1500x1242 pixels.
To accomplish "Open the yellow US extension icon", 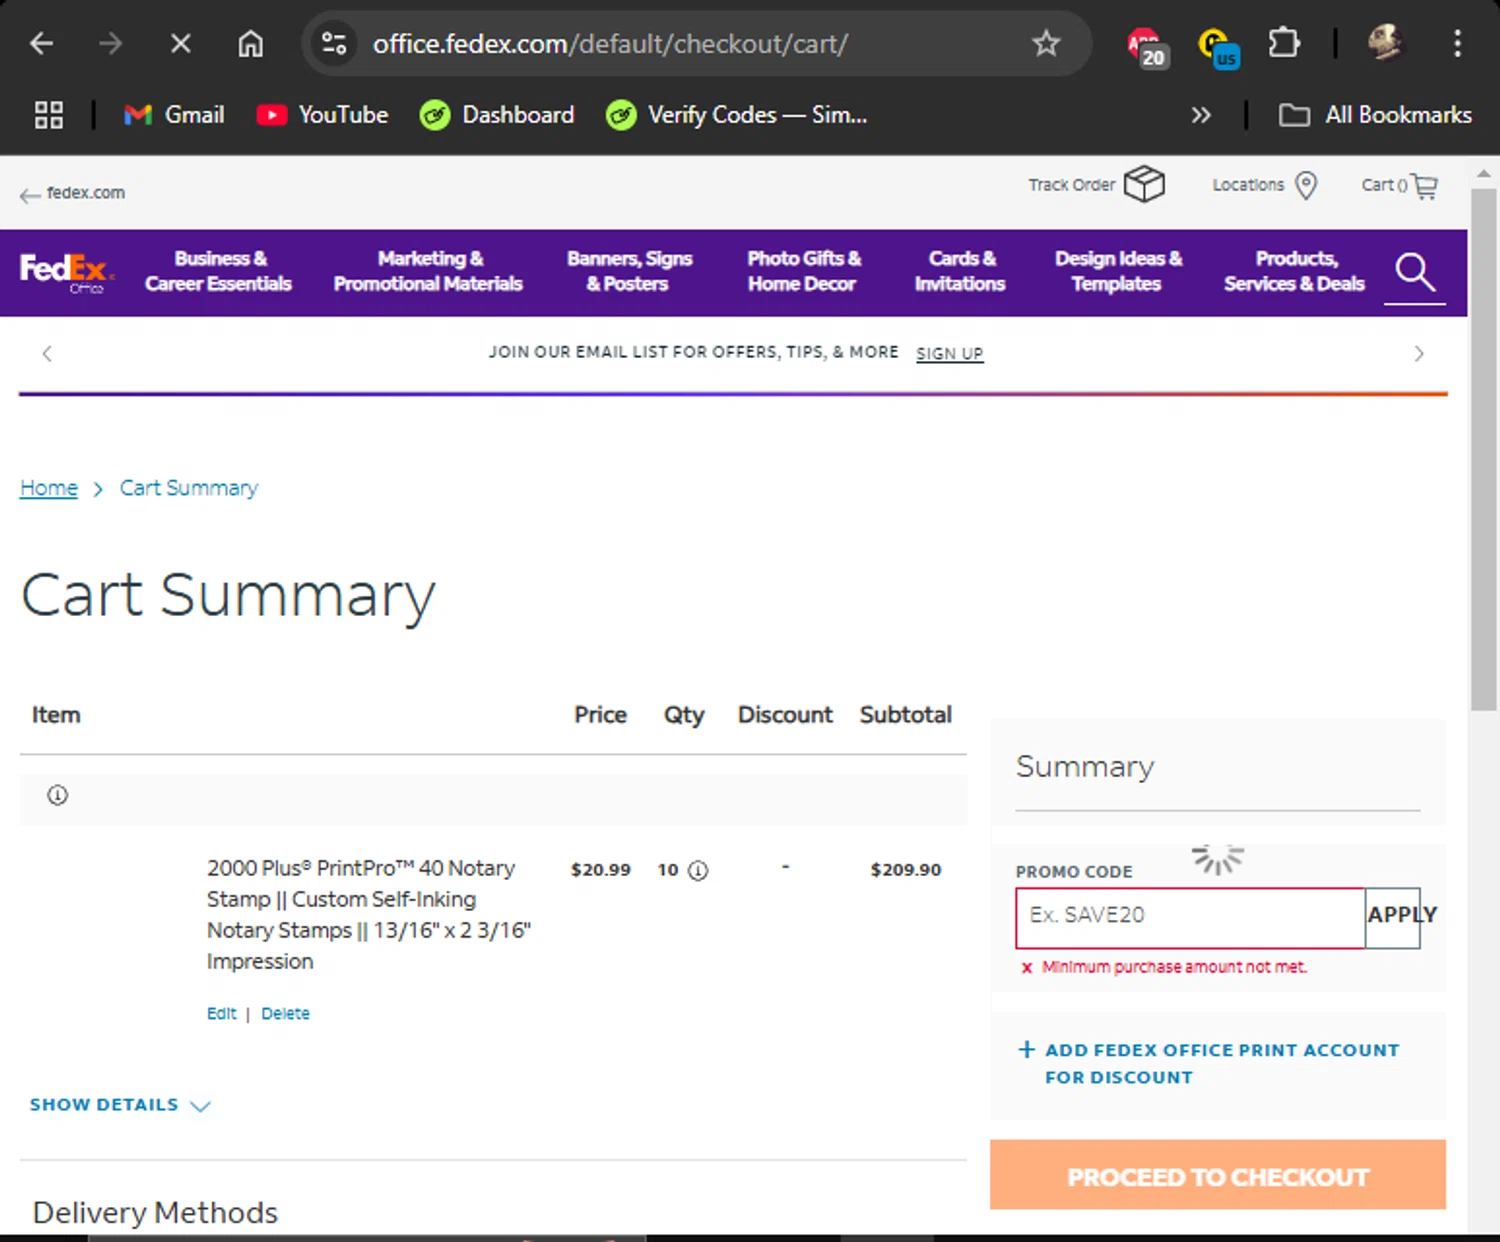I will point(1218,47).
